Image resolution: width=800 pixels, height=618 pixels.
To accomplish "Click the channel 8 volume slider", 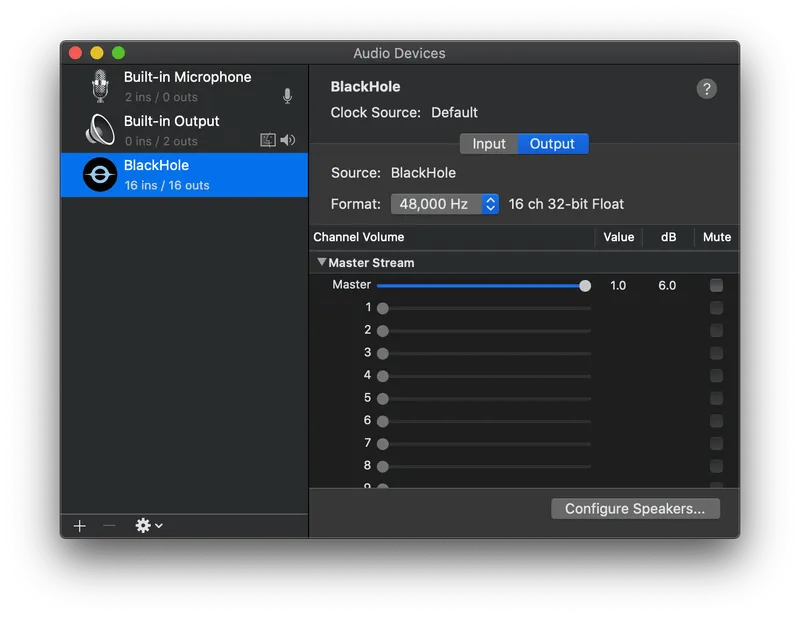I will [484, 466].
